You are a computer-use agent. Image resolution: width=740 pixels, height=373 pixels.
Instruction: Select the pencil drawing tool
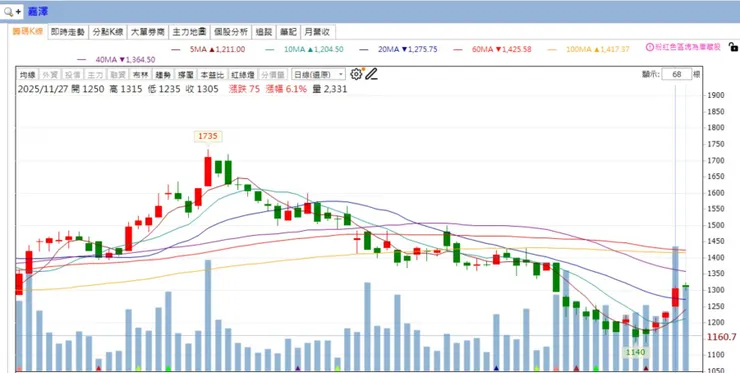pos(371,74)
